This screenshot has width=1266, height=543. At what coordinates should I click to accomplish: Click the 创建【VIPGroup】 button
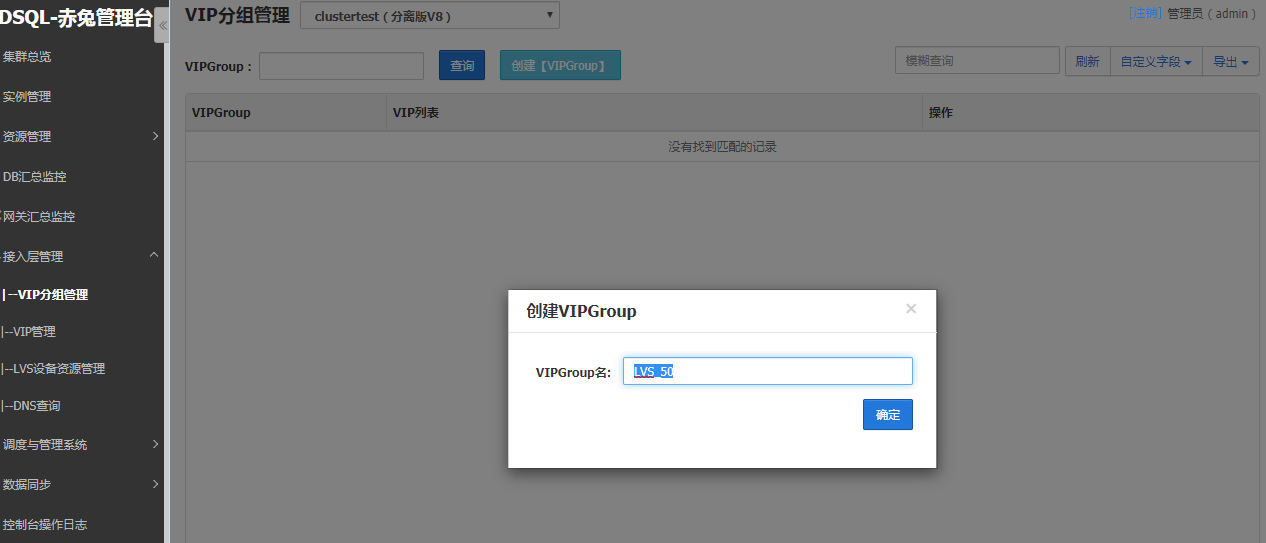560,65
